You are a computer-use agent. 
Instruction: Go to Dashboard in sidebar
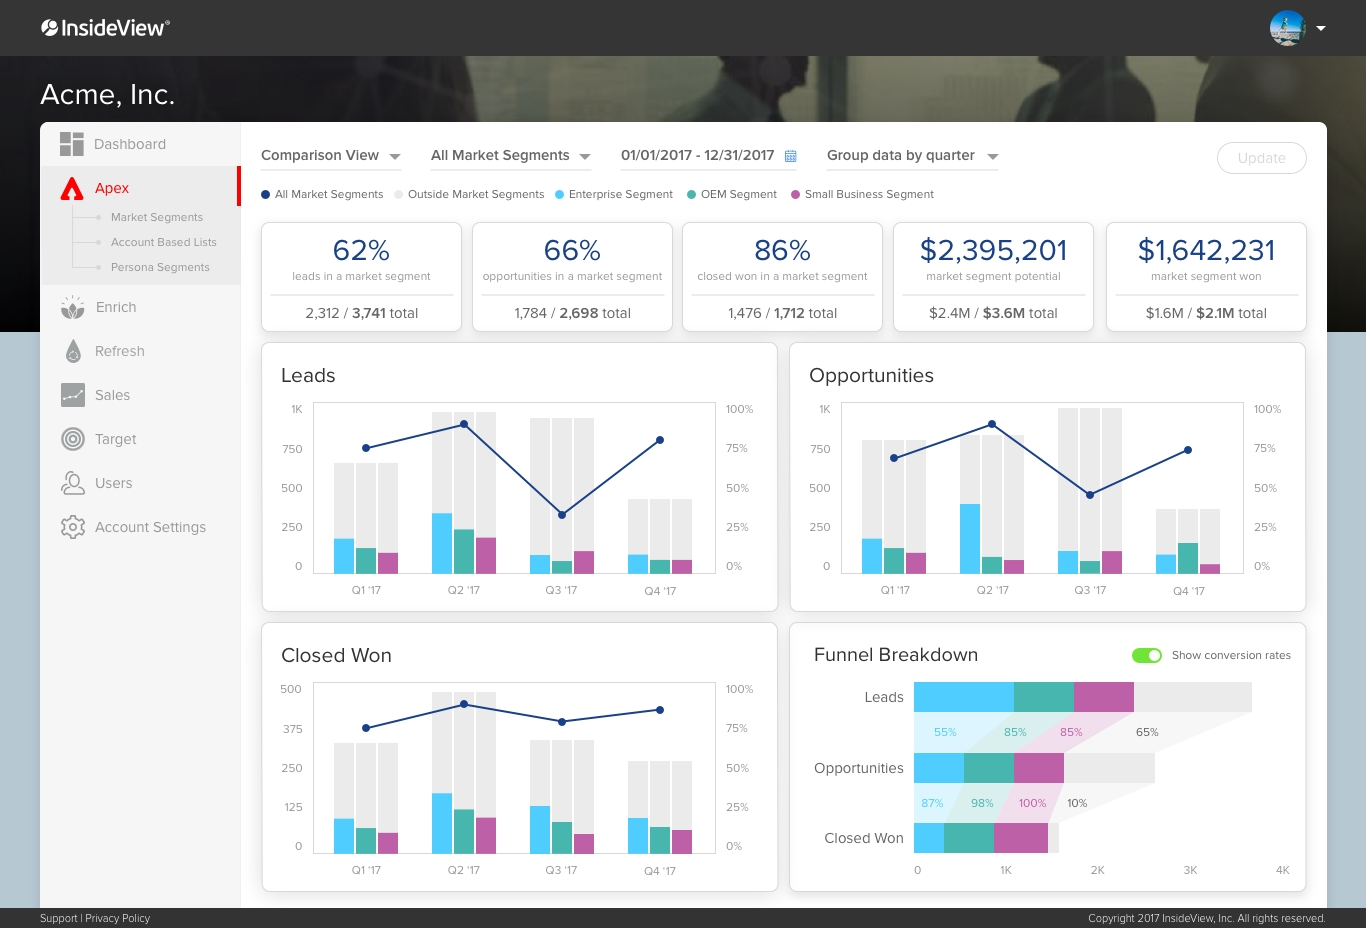pyautogui.click(x=130, y=144)
